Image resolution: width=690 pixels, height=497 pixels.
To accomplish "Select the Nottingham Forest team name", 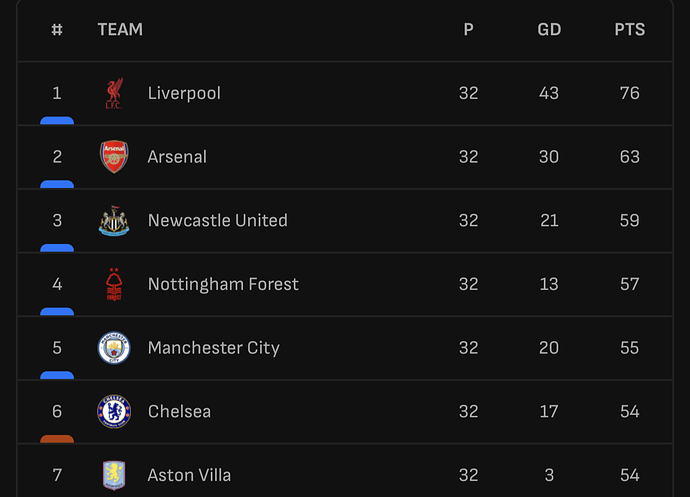I will [223, 284].
